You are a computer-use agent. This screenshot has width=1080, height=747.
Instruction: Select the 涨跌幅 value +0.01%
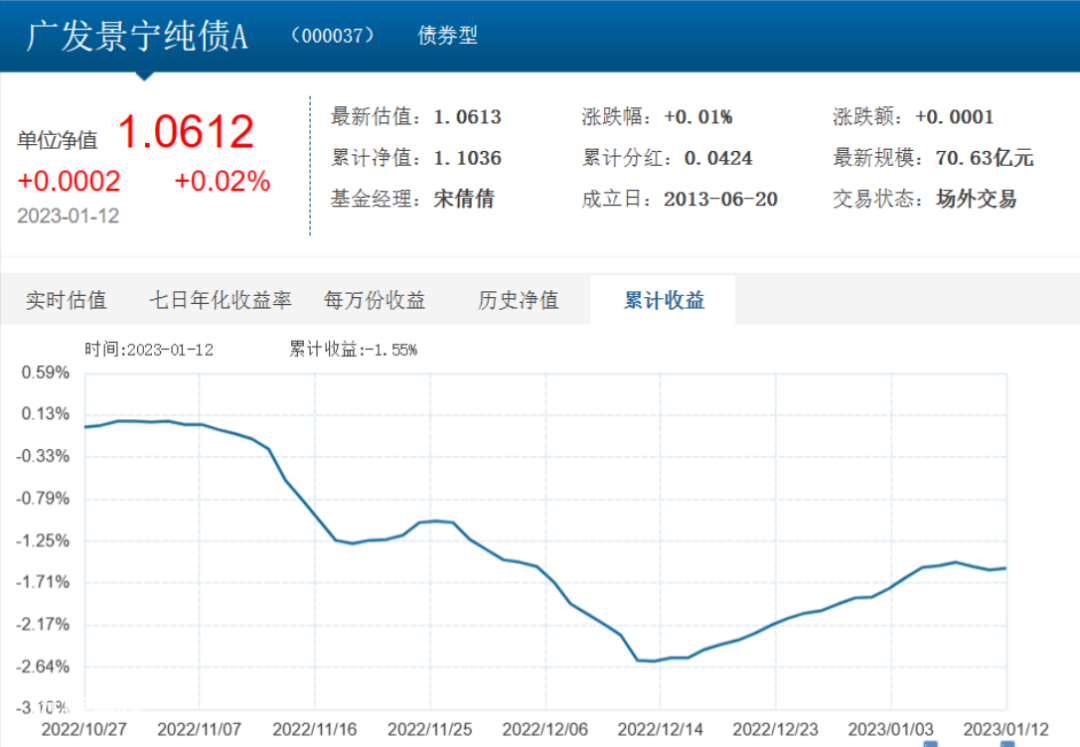click(698, 117)
